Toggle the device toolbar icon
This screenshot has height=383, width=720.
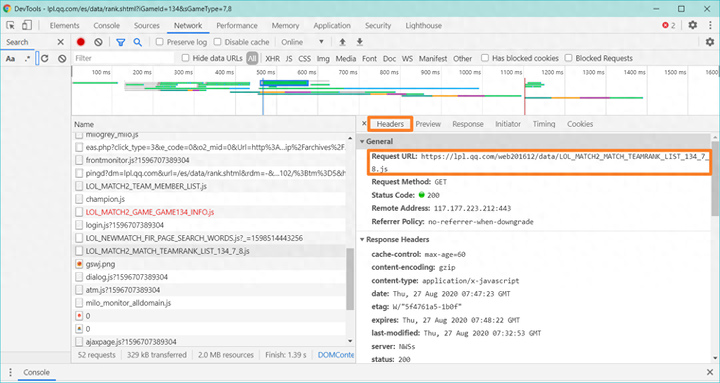point(27,25)
